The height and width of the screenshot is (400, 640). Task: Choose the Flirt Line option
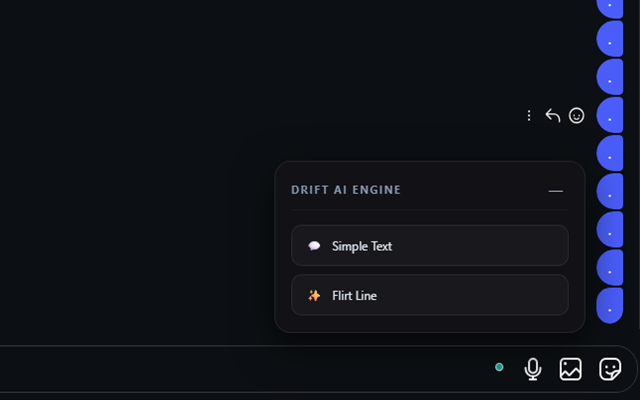pyautogui.click(x=430, y=295)
